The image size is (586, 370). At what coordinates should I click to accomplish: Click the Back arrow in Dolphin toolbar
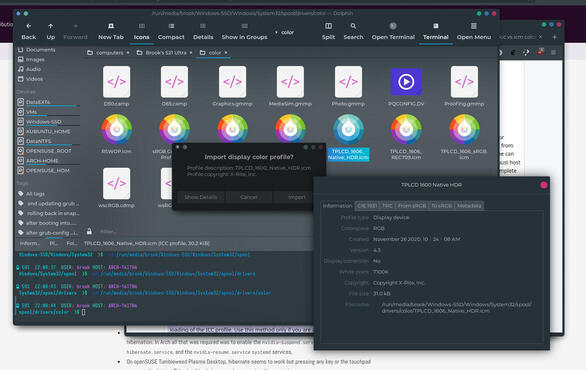pyautogui.click(x=28, y=26)
